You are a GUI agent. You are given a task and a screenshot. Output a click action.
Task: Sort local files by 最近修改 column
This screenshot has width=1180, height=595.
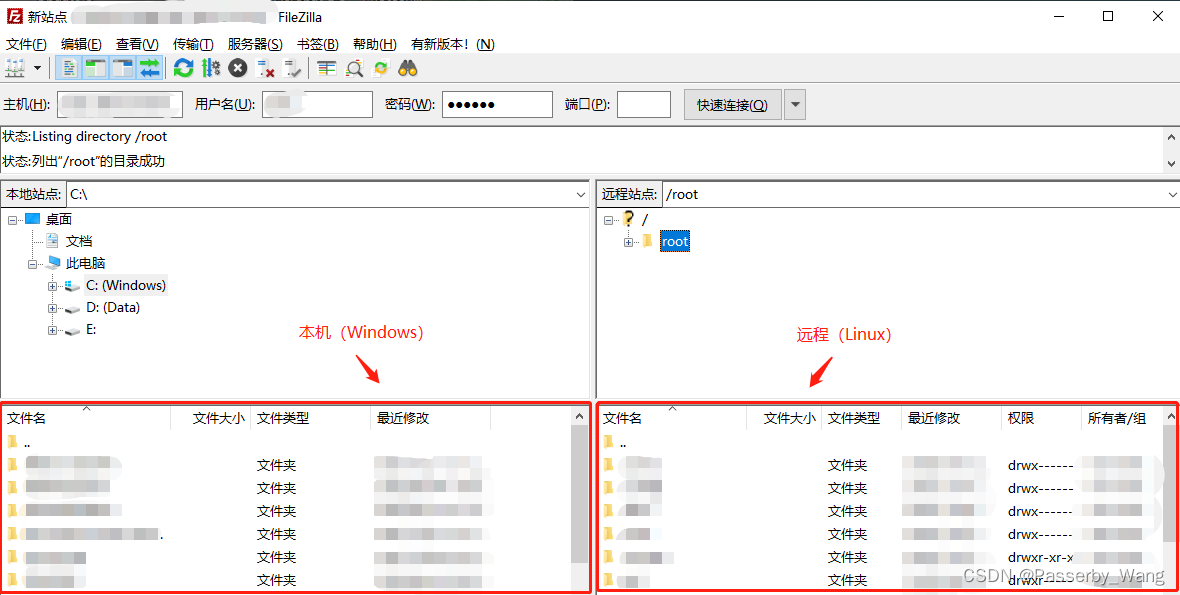430,418
